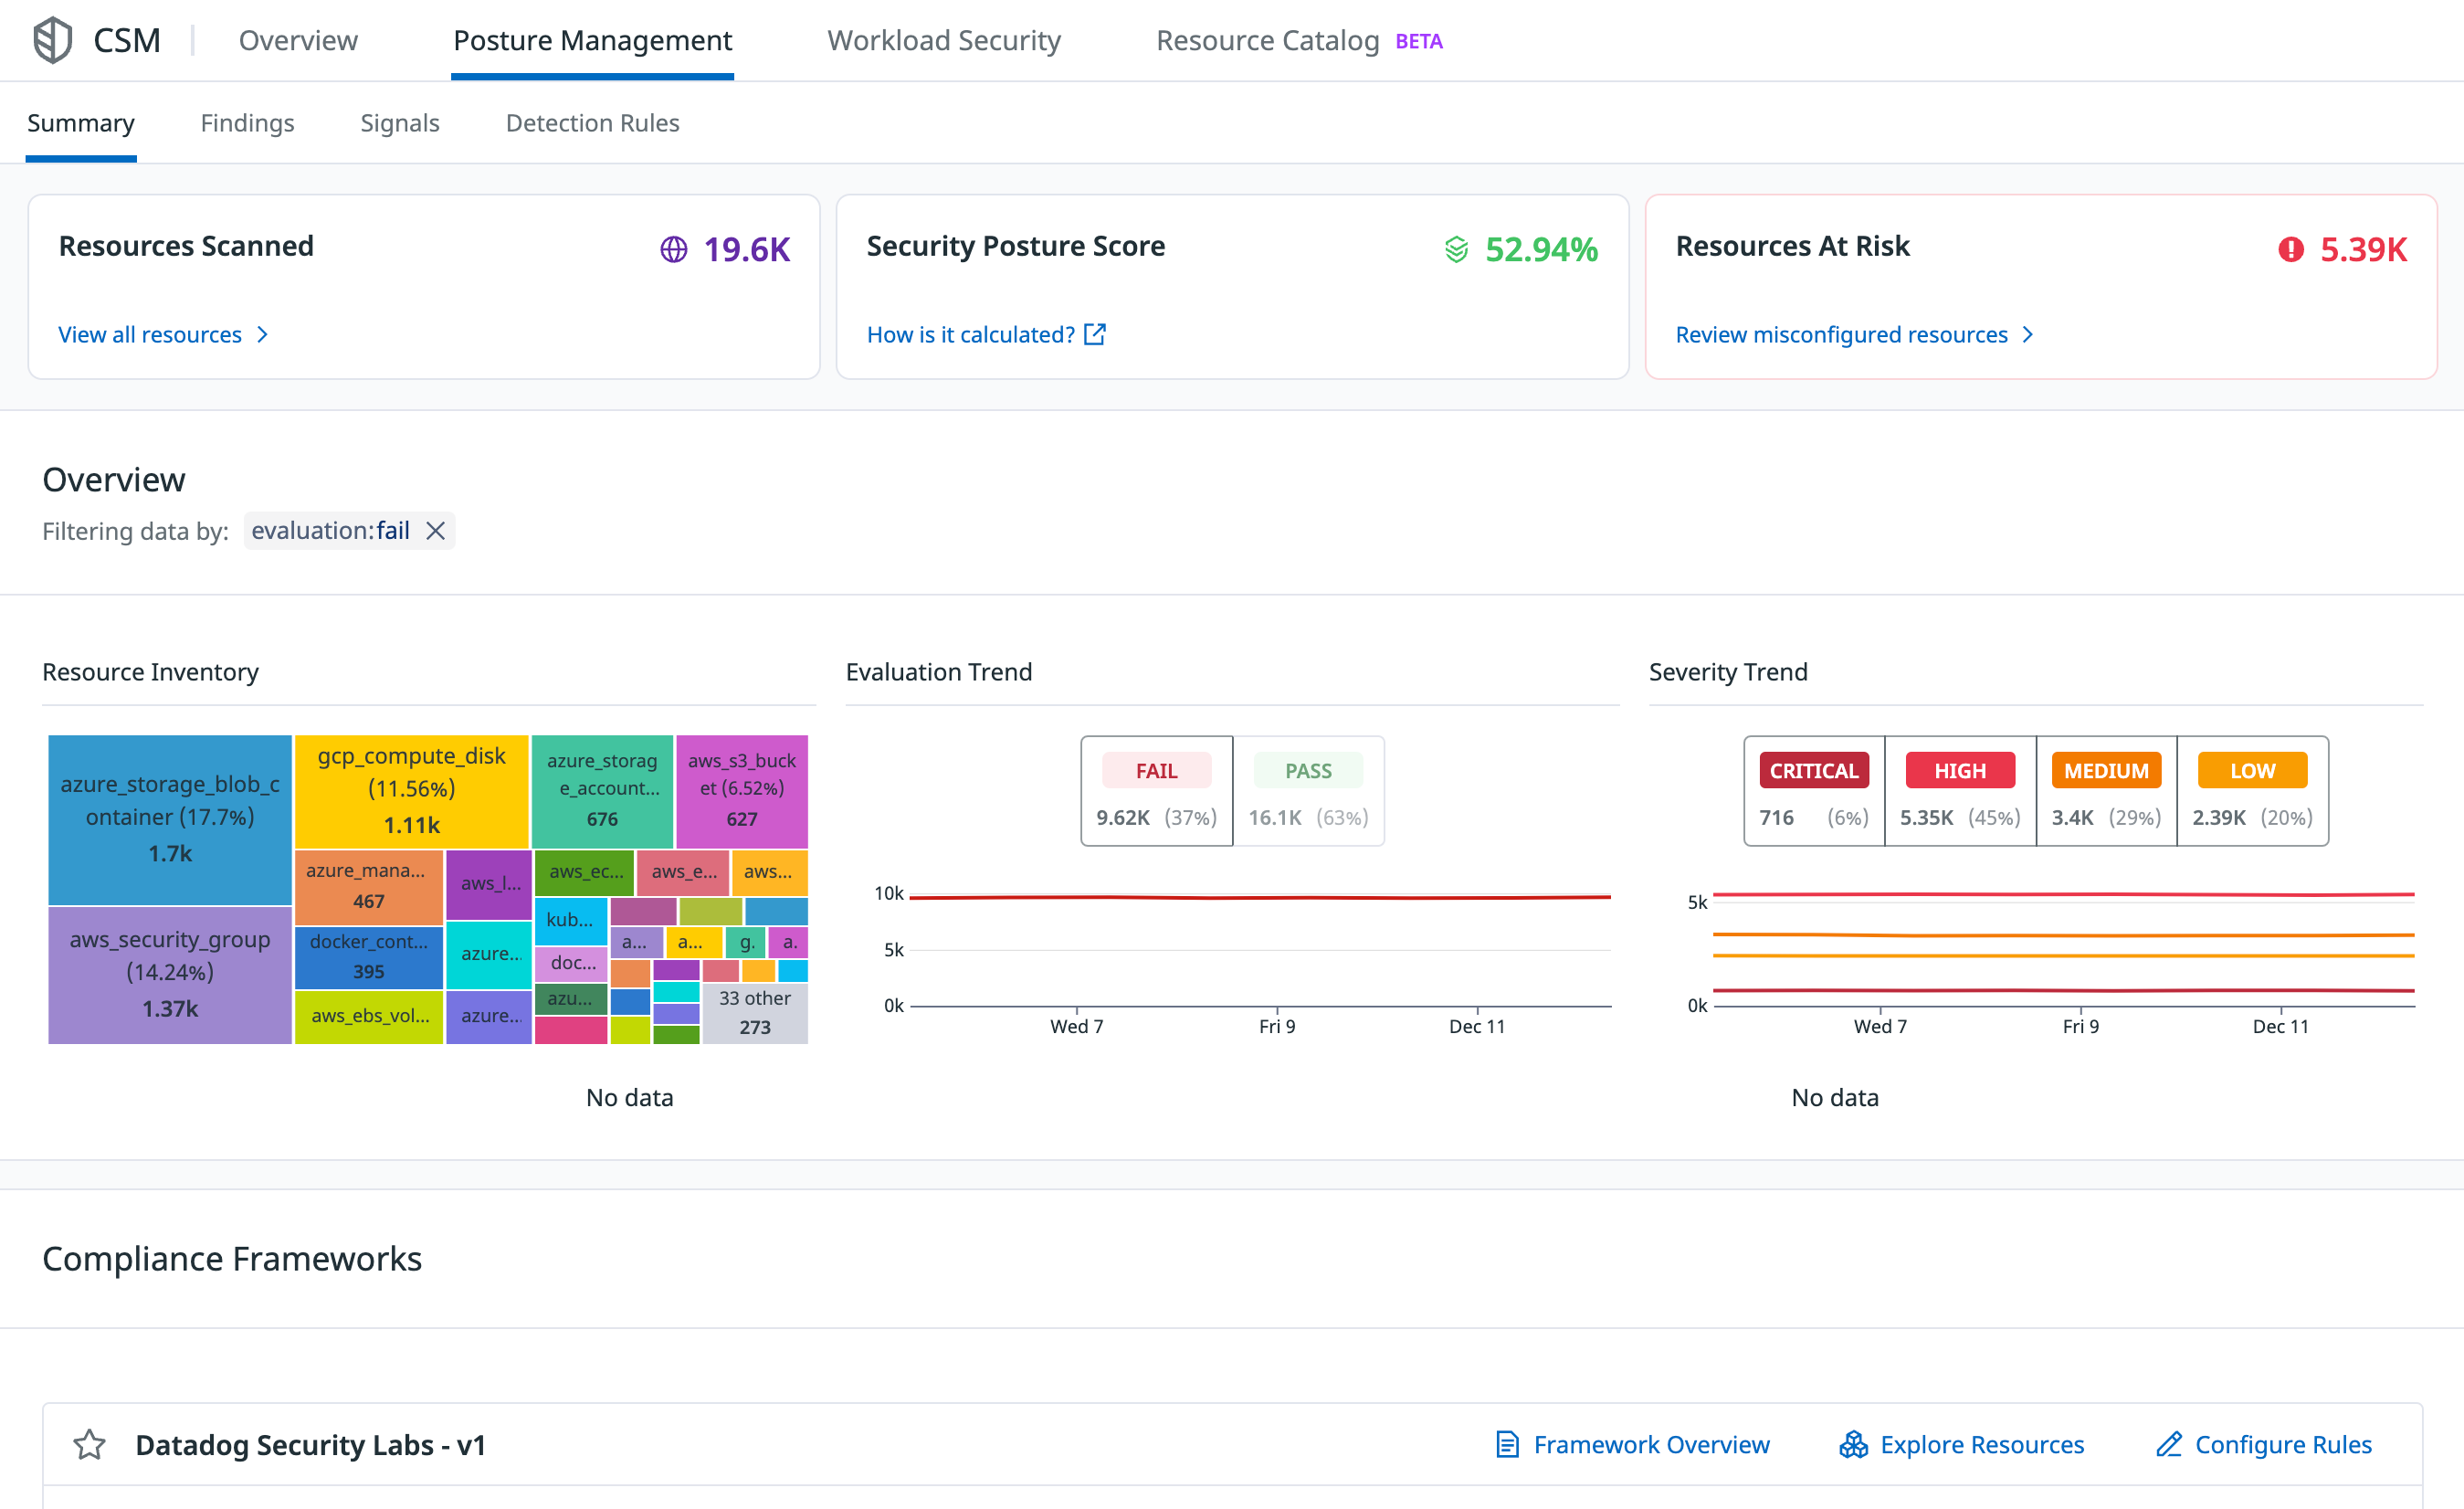Click the Configure Rules pencil icon
This screenshot has height=1509, width=2464.
[2168, 1444]
